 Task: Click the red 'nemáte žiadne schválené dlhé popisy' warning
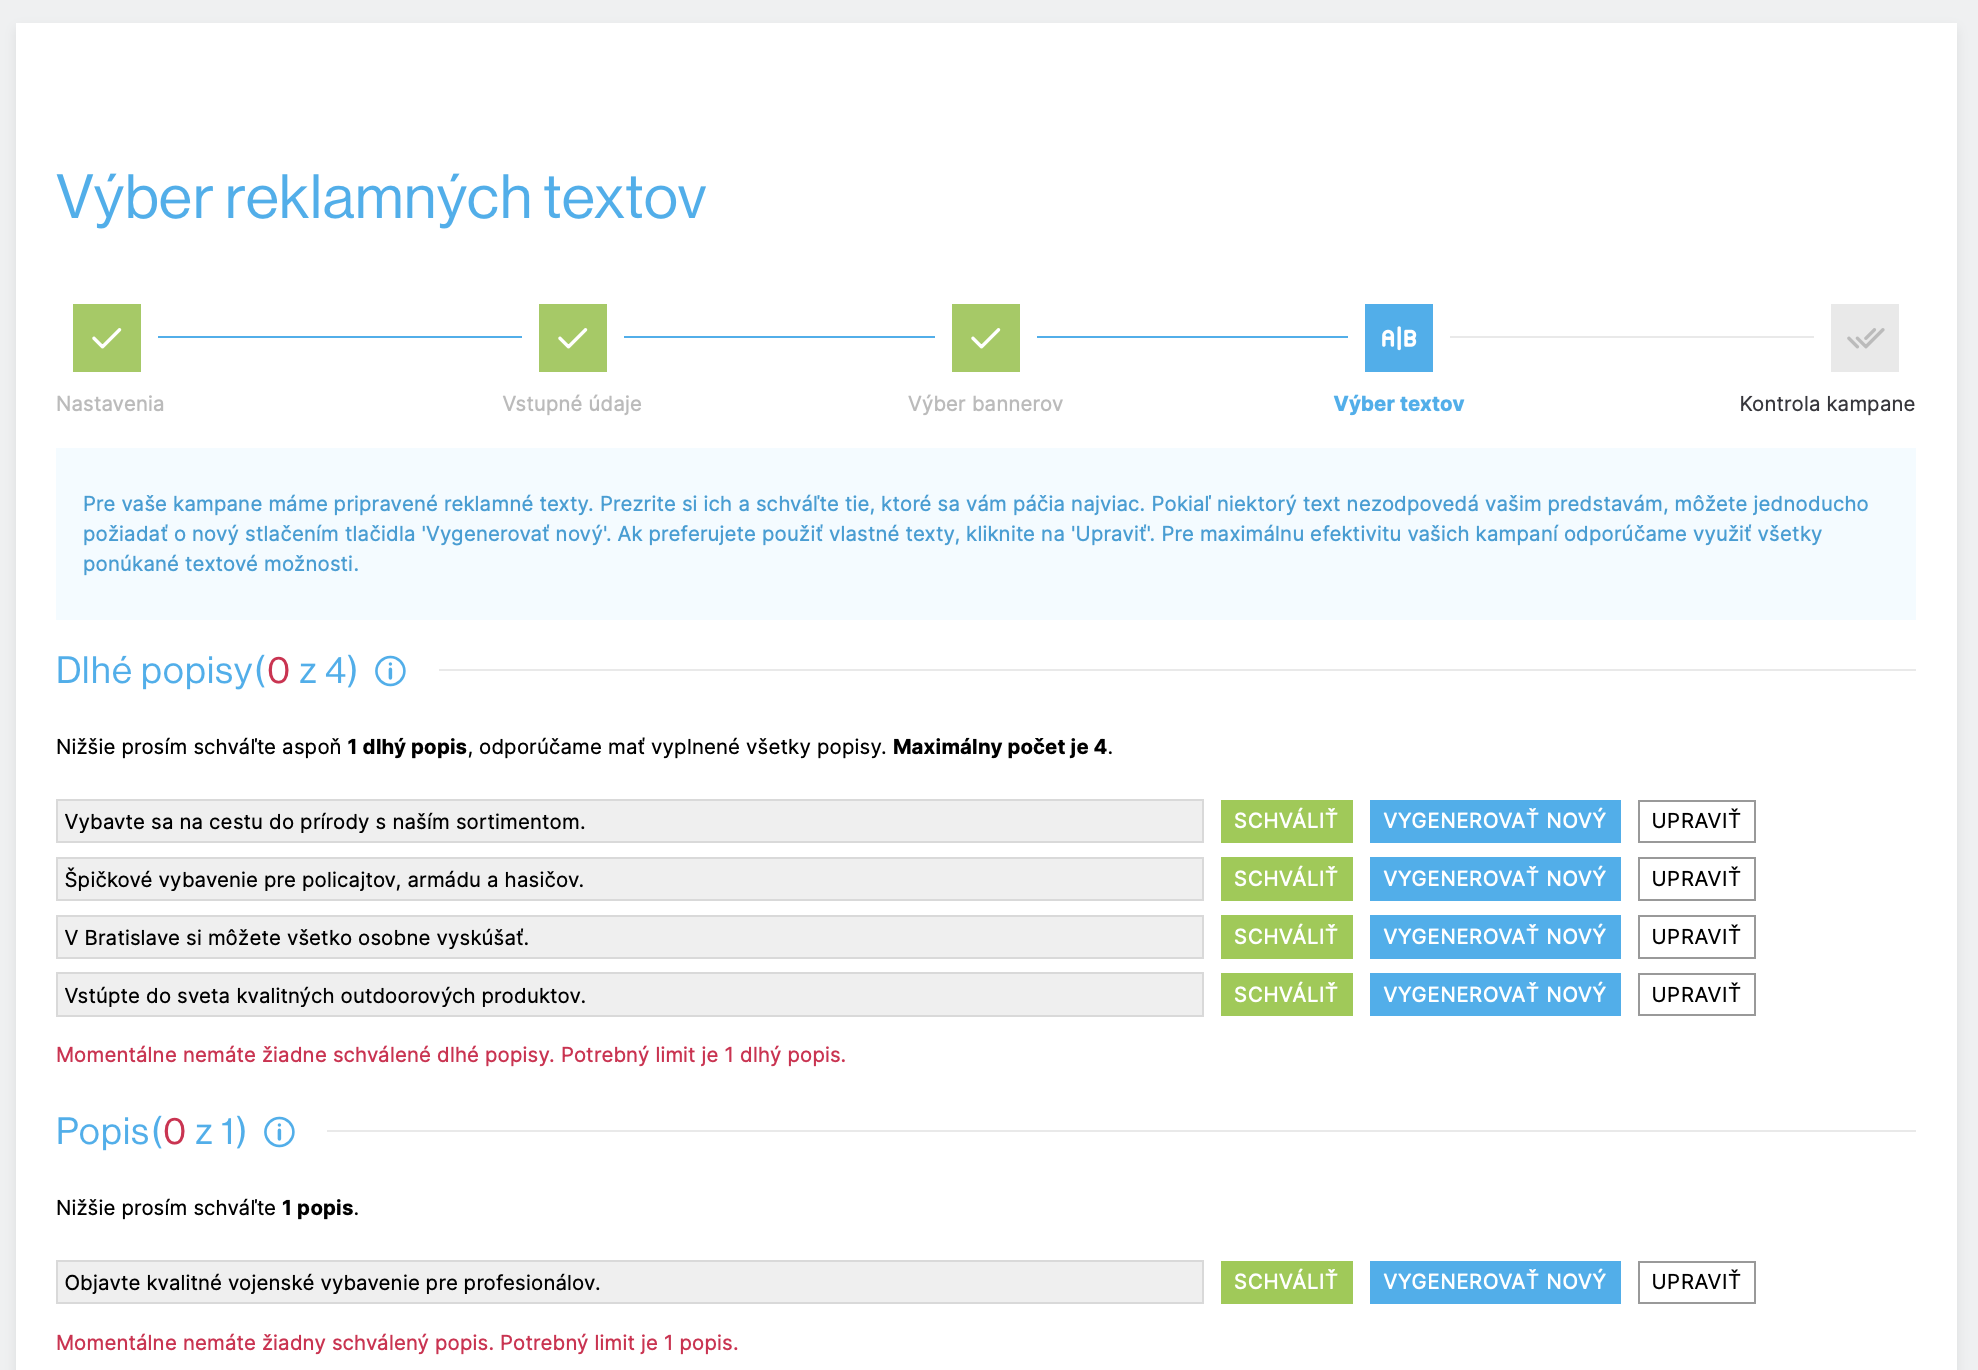(451, 1055)
